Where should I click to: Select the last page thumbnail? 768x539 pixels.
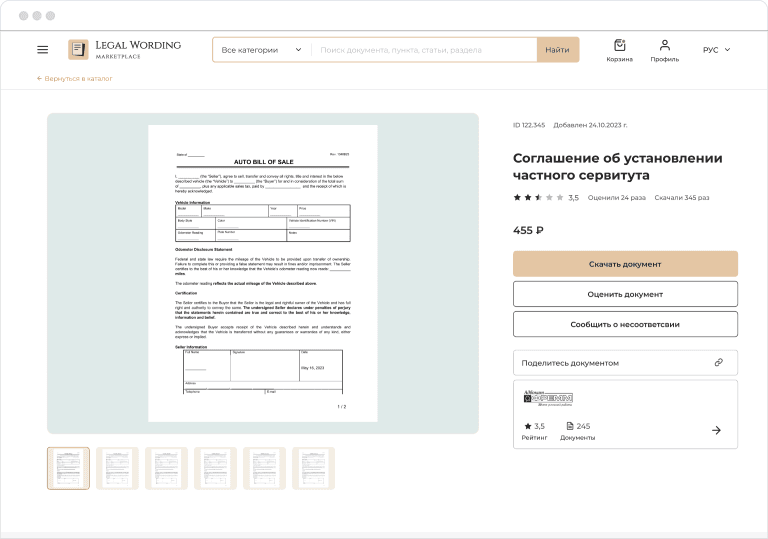coord(313,468)
